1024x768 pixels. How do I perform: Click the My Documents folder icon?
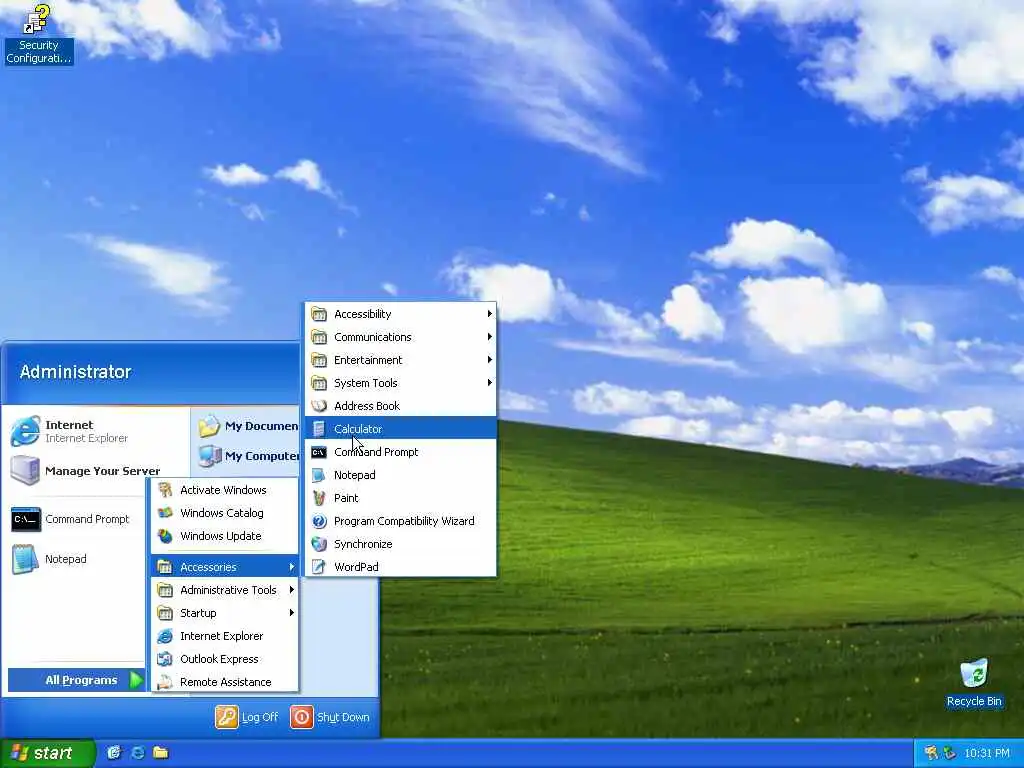pos(209,426)
